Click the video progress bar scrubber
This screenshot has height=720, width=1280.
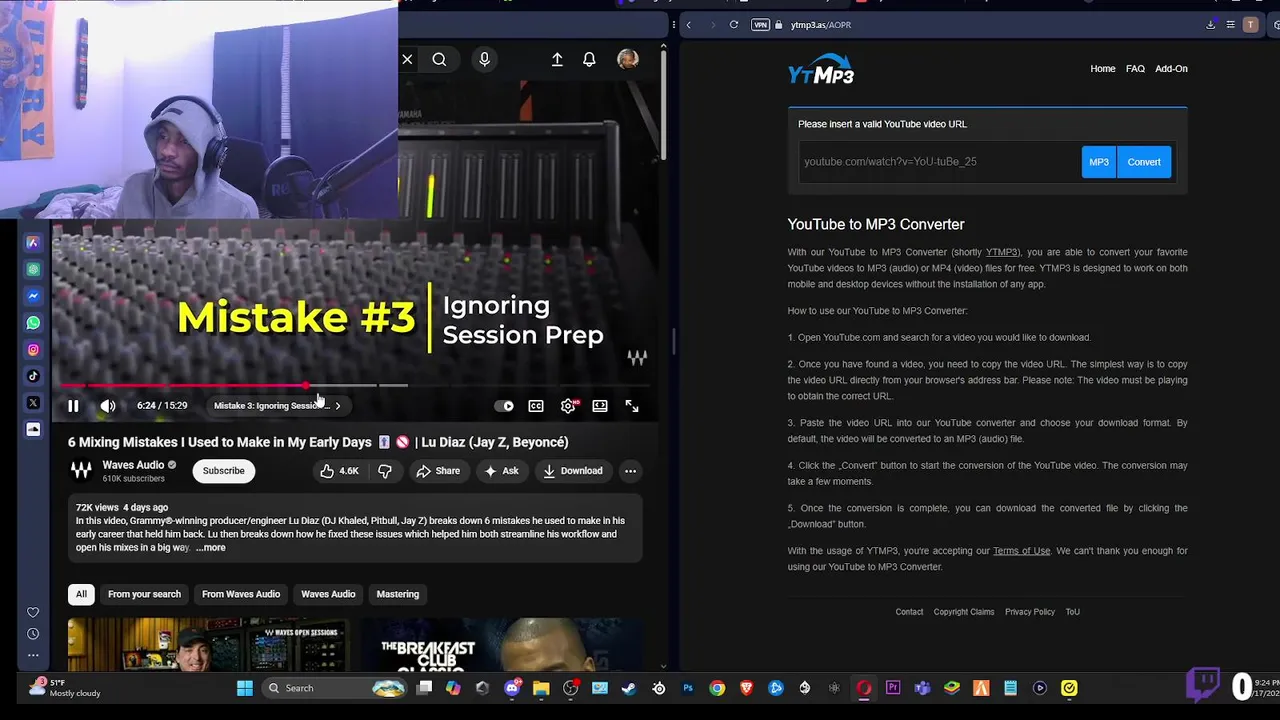(x=306, y=385)
